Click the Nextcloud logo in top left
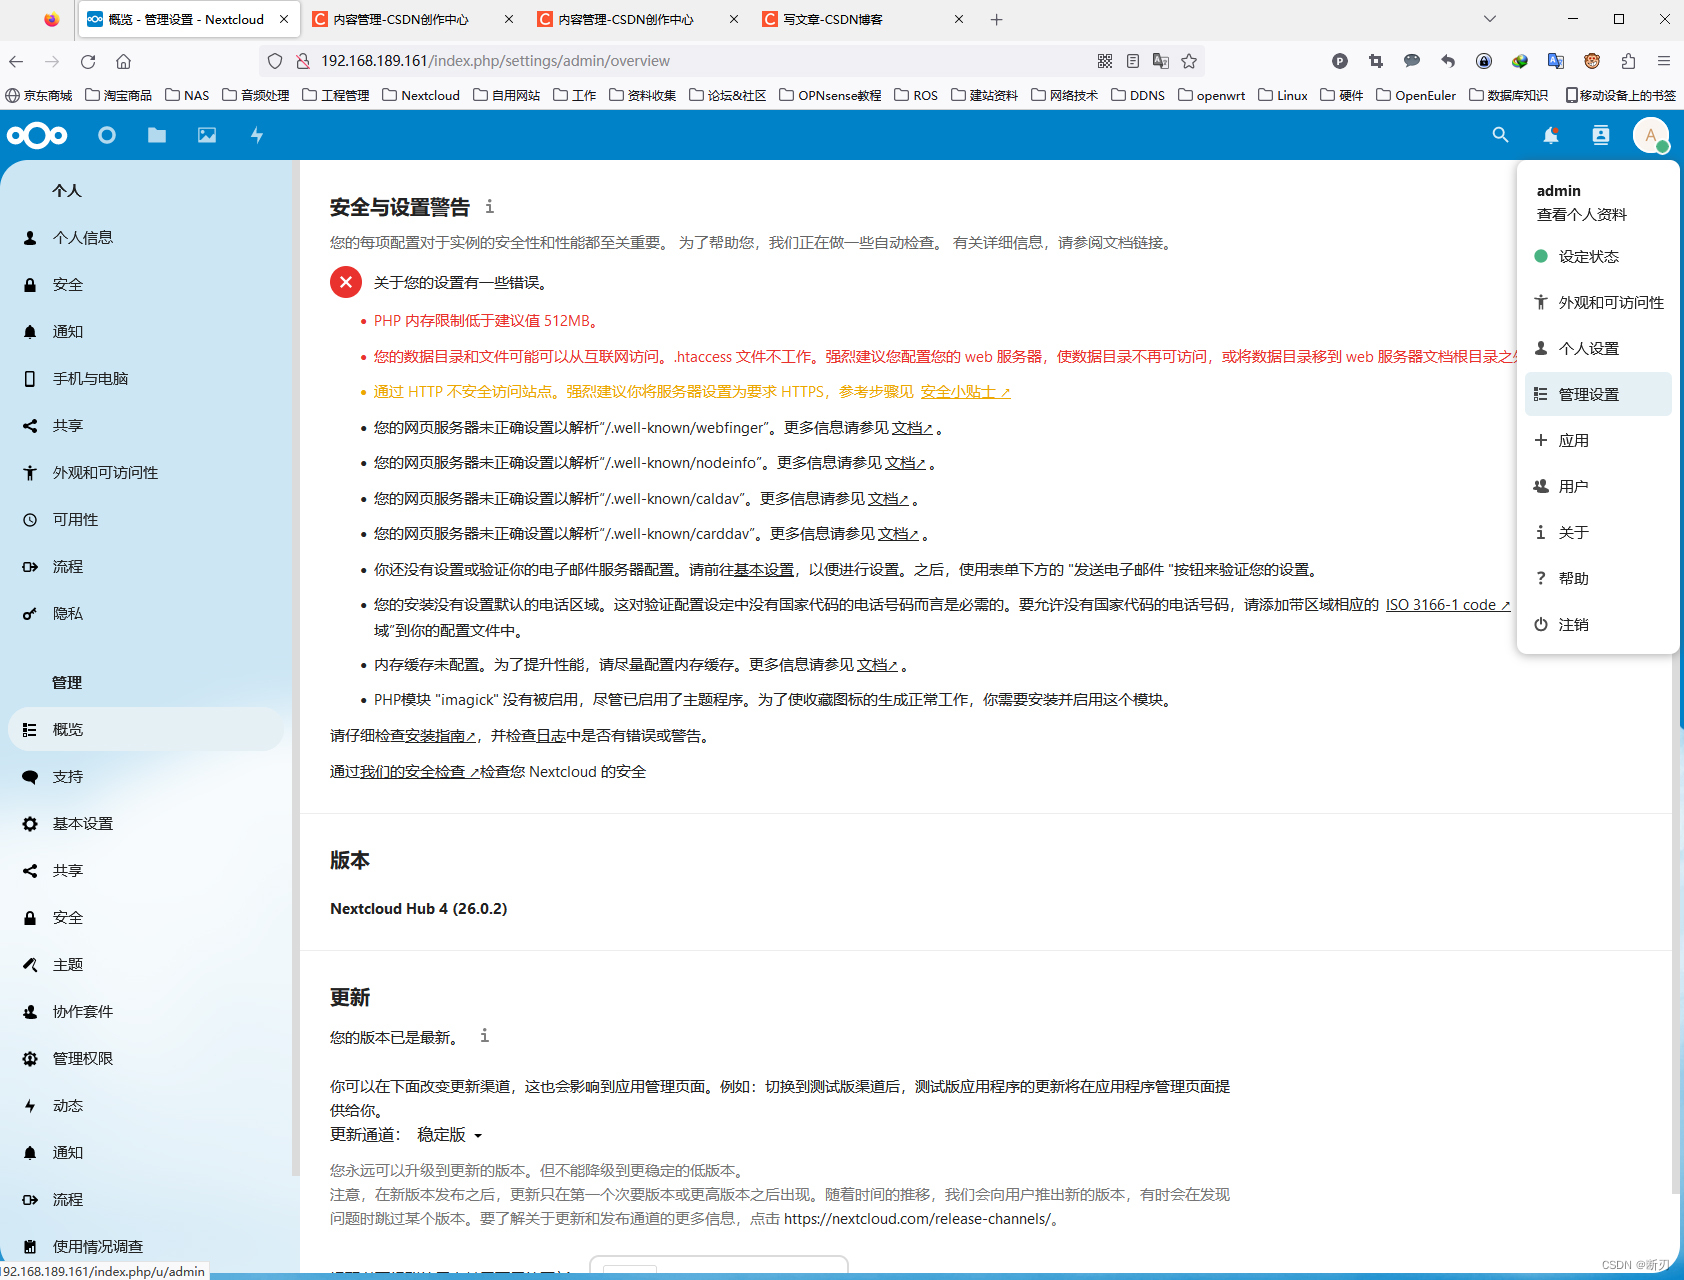This screenshot has height=1280, width=1684. 37,135
